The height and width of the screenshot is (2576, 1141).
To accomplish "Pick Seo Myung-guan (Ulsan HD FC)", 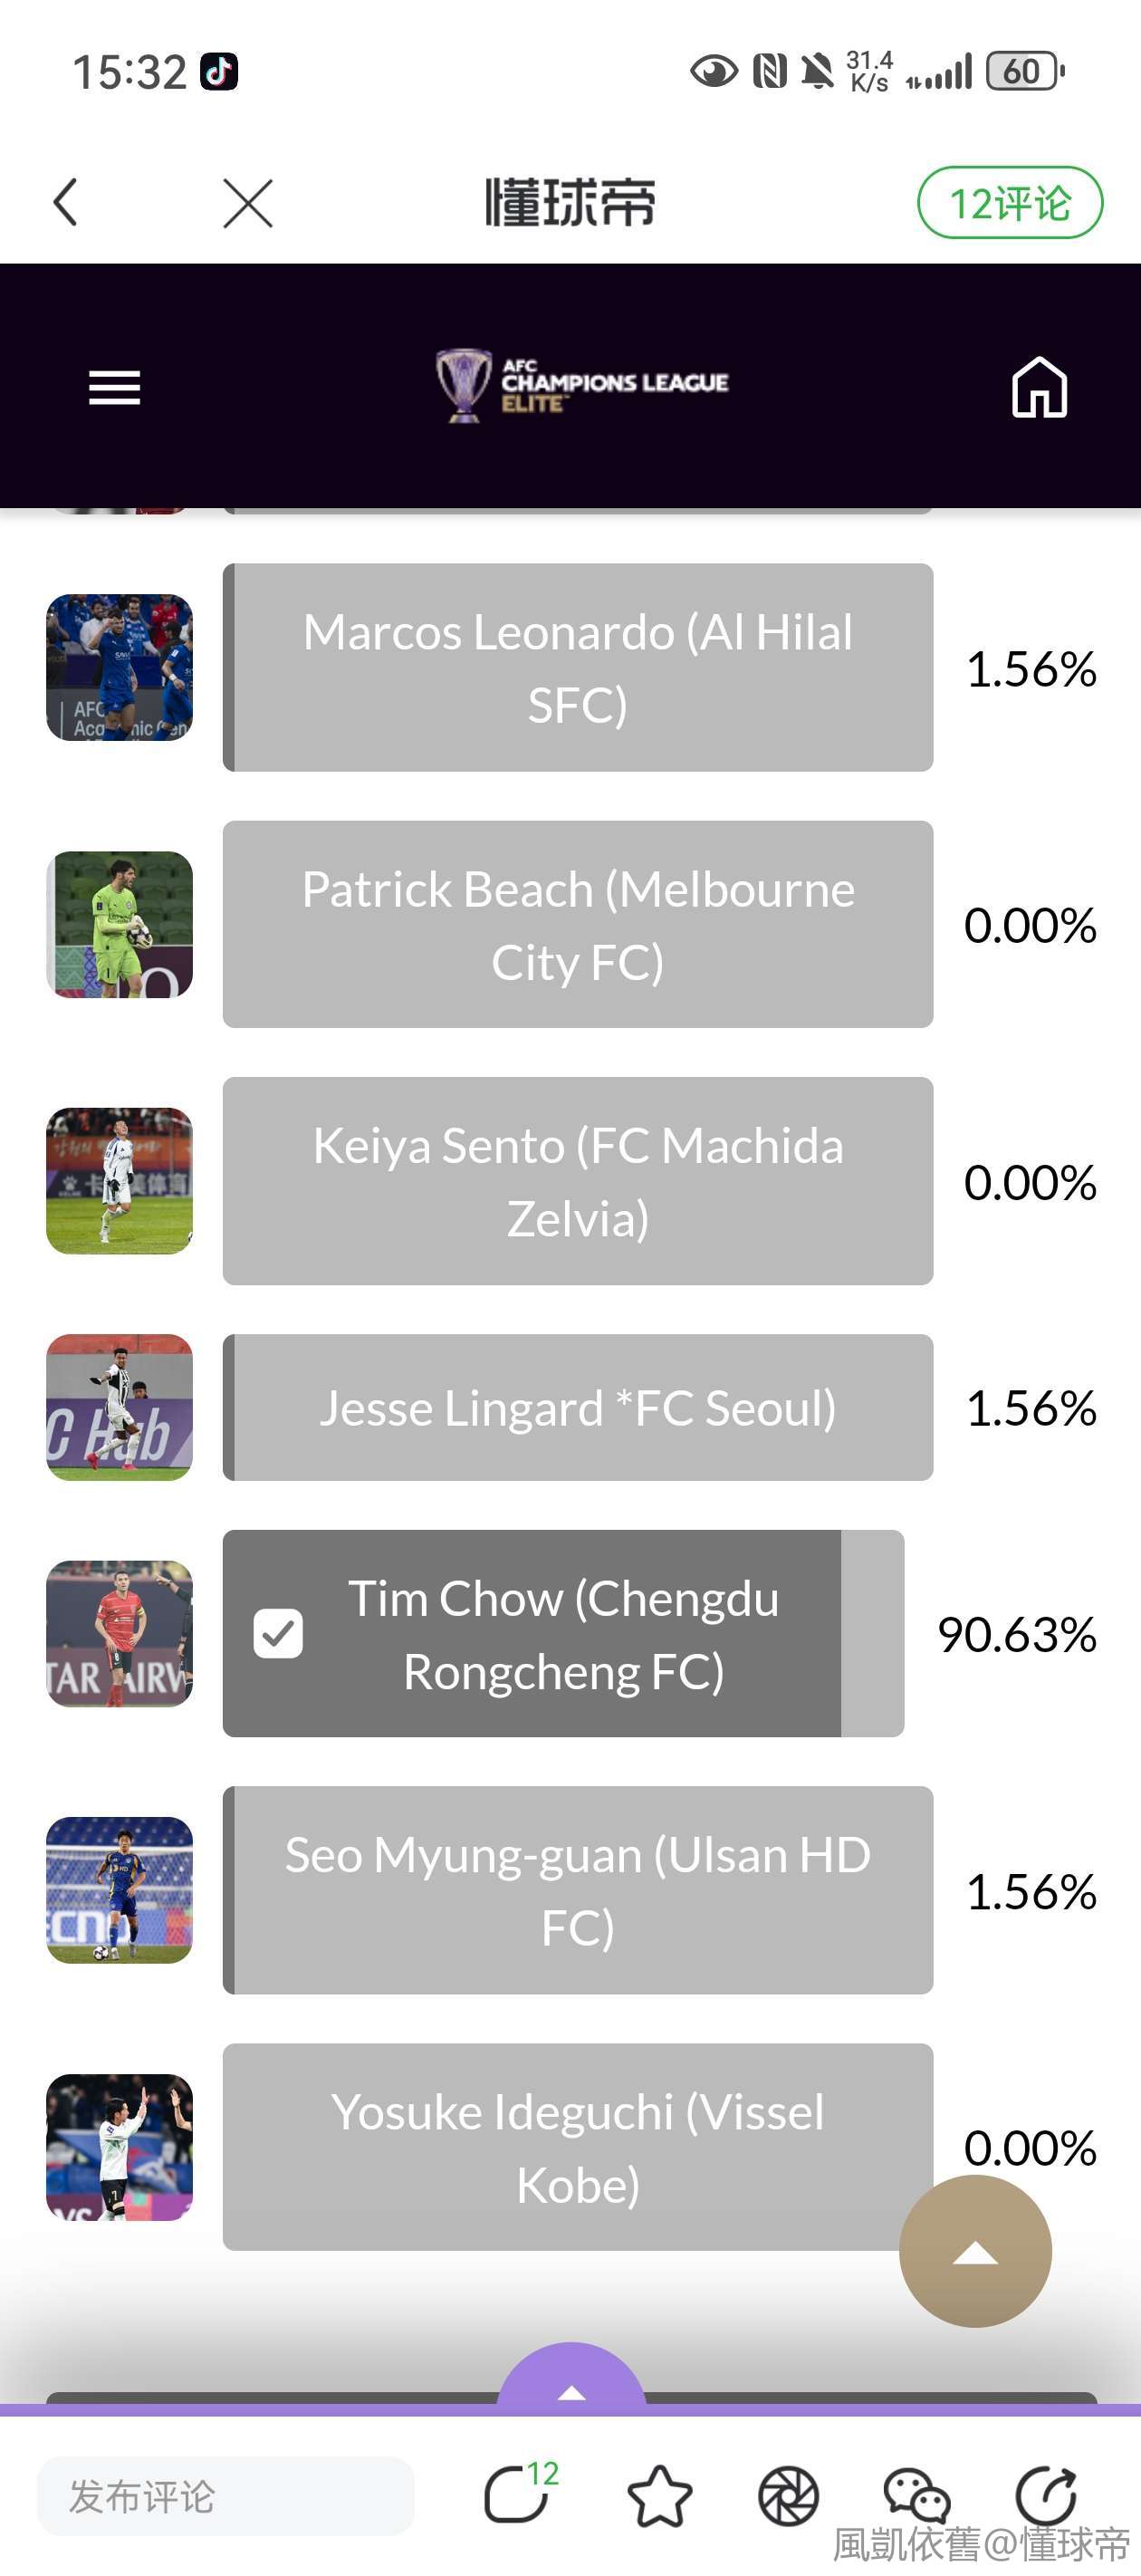I will 578,1890.
